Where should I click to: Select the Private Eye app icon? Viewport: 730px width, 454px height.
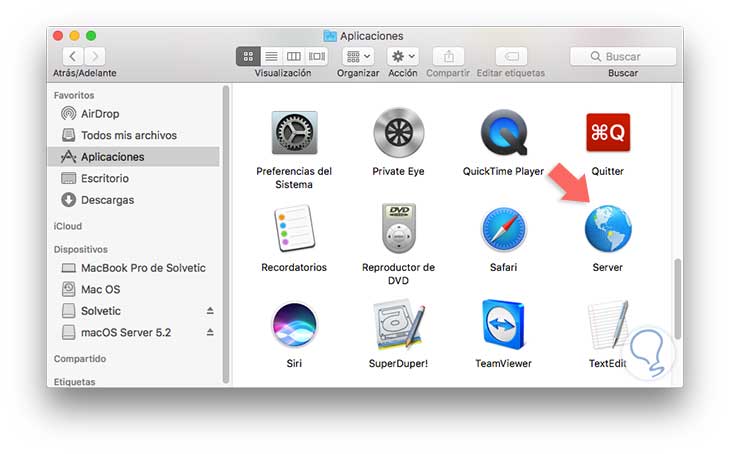coord(399,133)
